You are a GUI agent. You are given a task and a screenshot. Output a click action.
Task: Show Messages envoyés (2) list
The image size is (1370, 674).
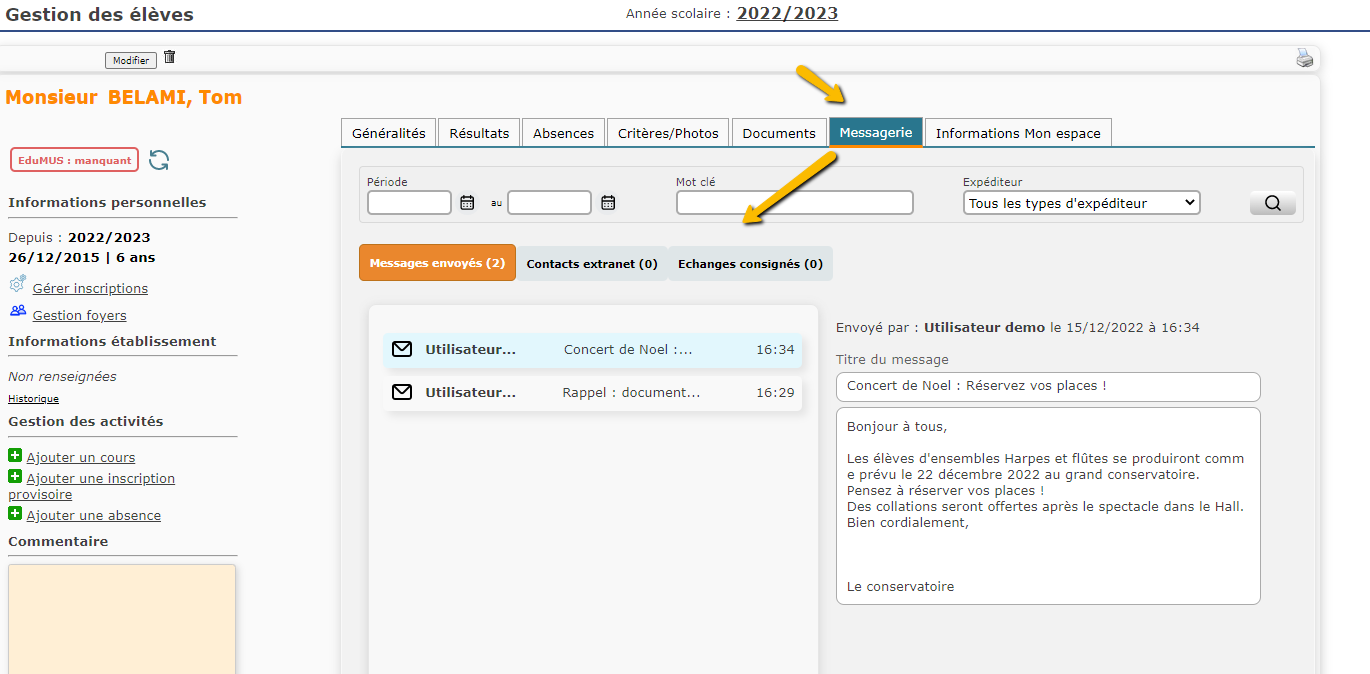437,263
